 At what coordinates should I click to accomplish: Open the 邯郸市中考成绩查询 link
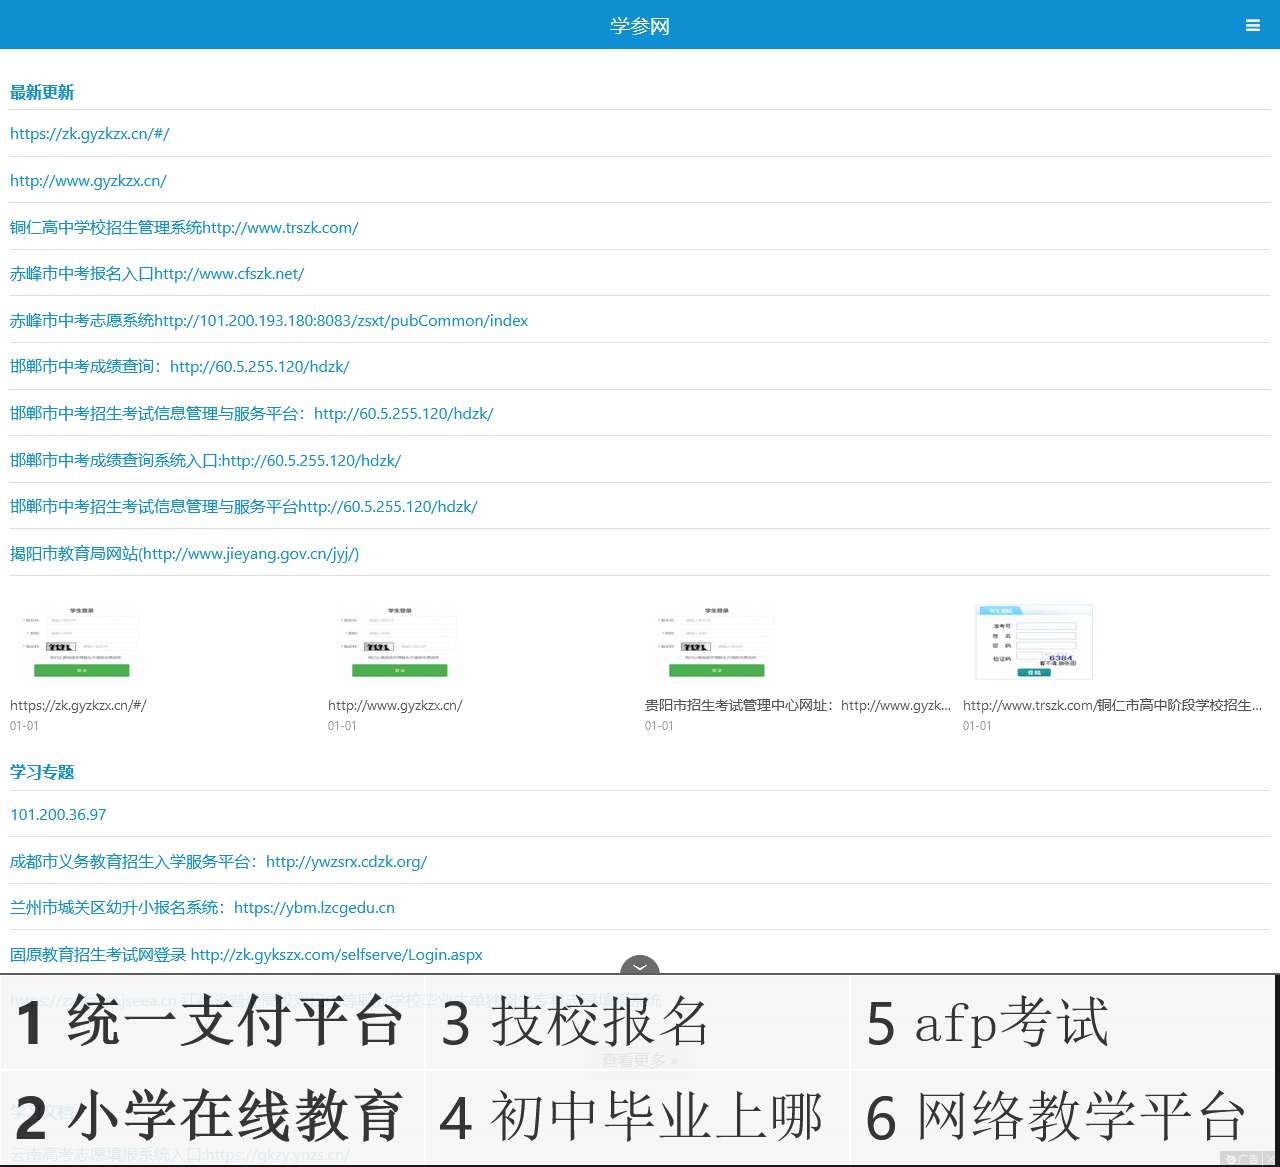coord(178,366)
